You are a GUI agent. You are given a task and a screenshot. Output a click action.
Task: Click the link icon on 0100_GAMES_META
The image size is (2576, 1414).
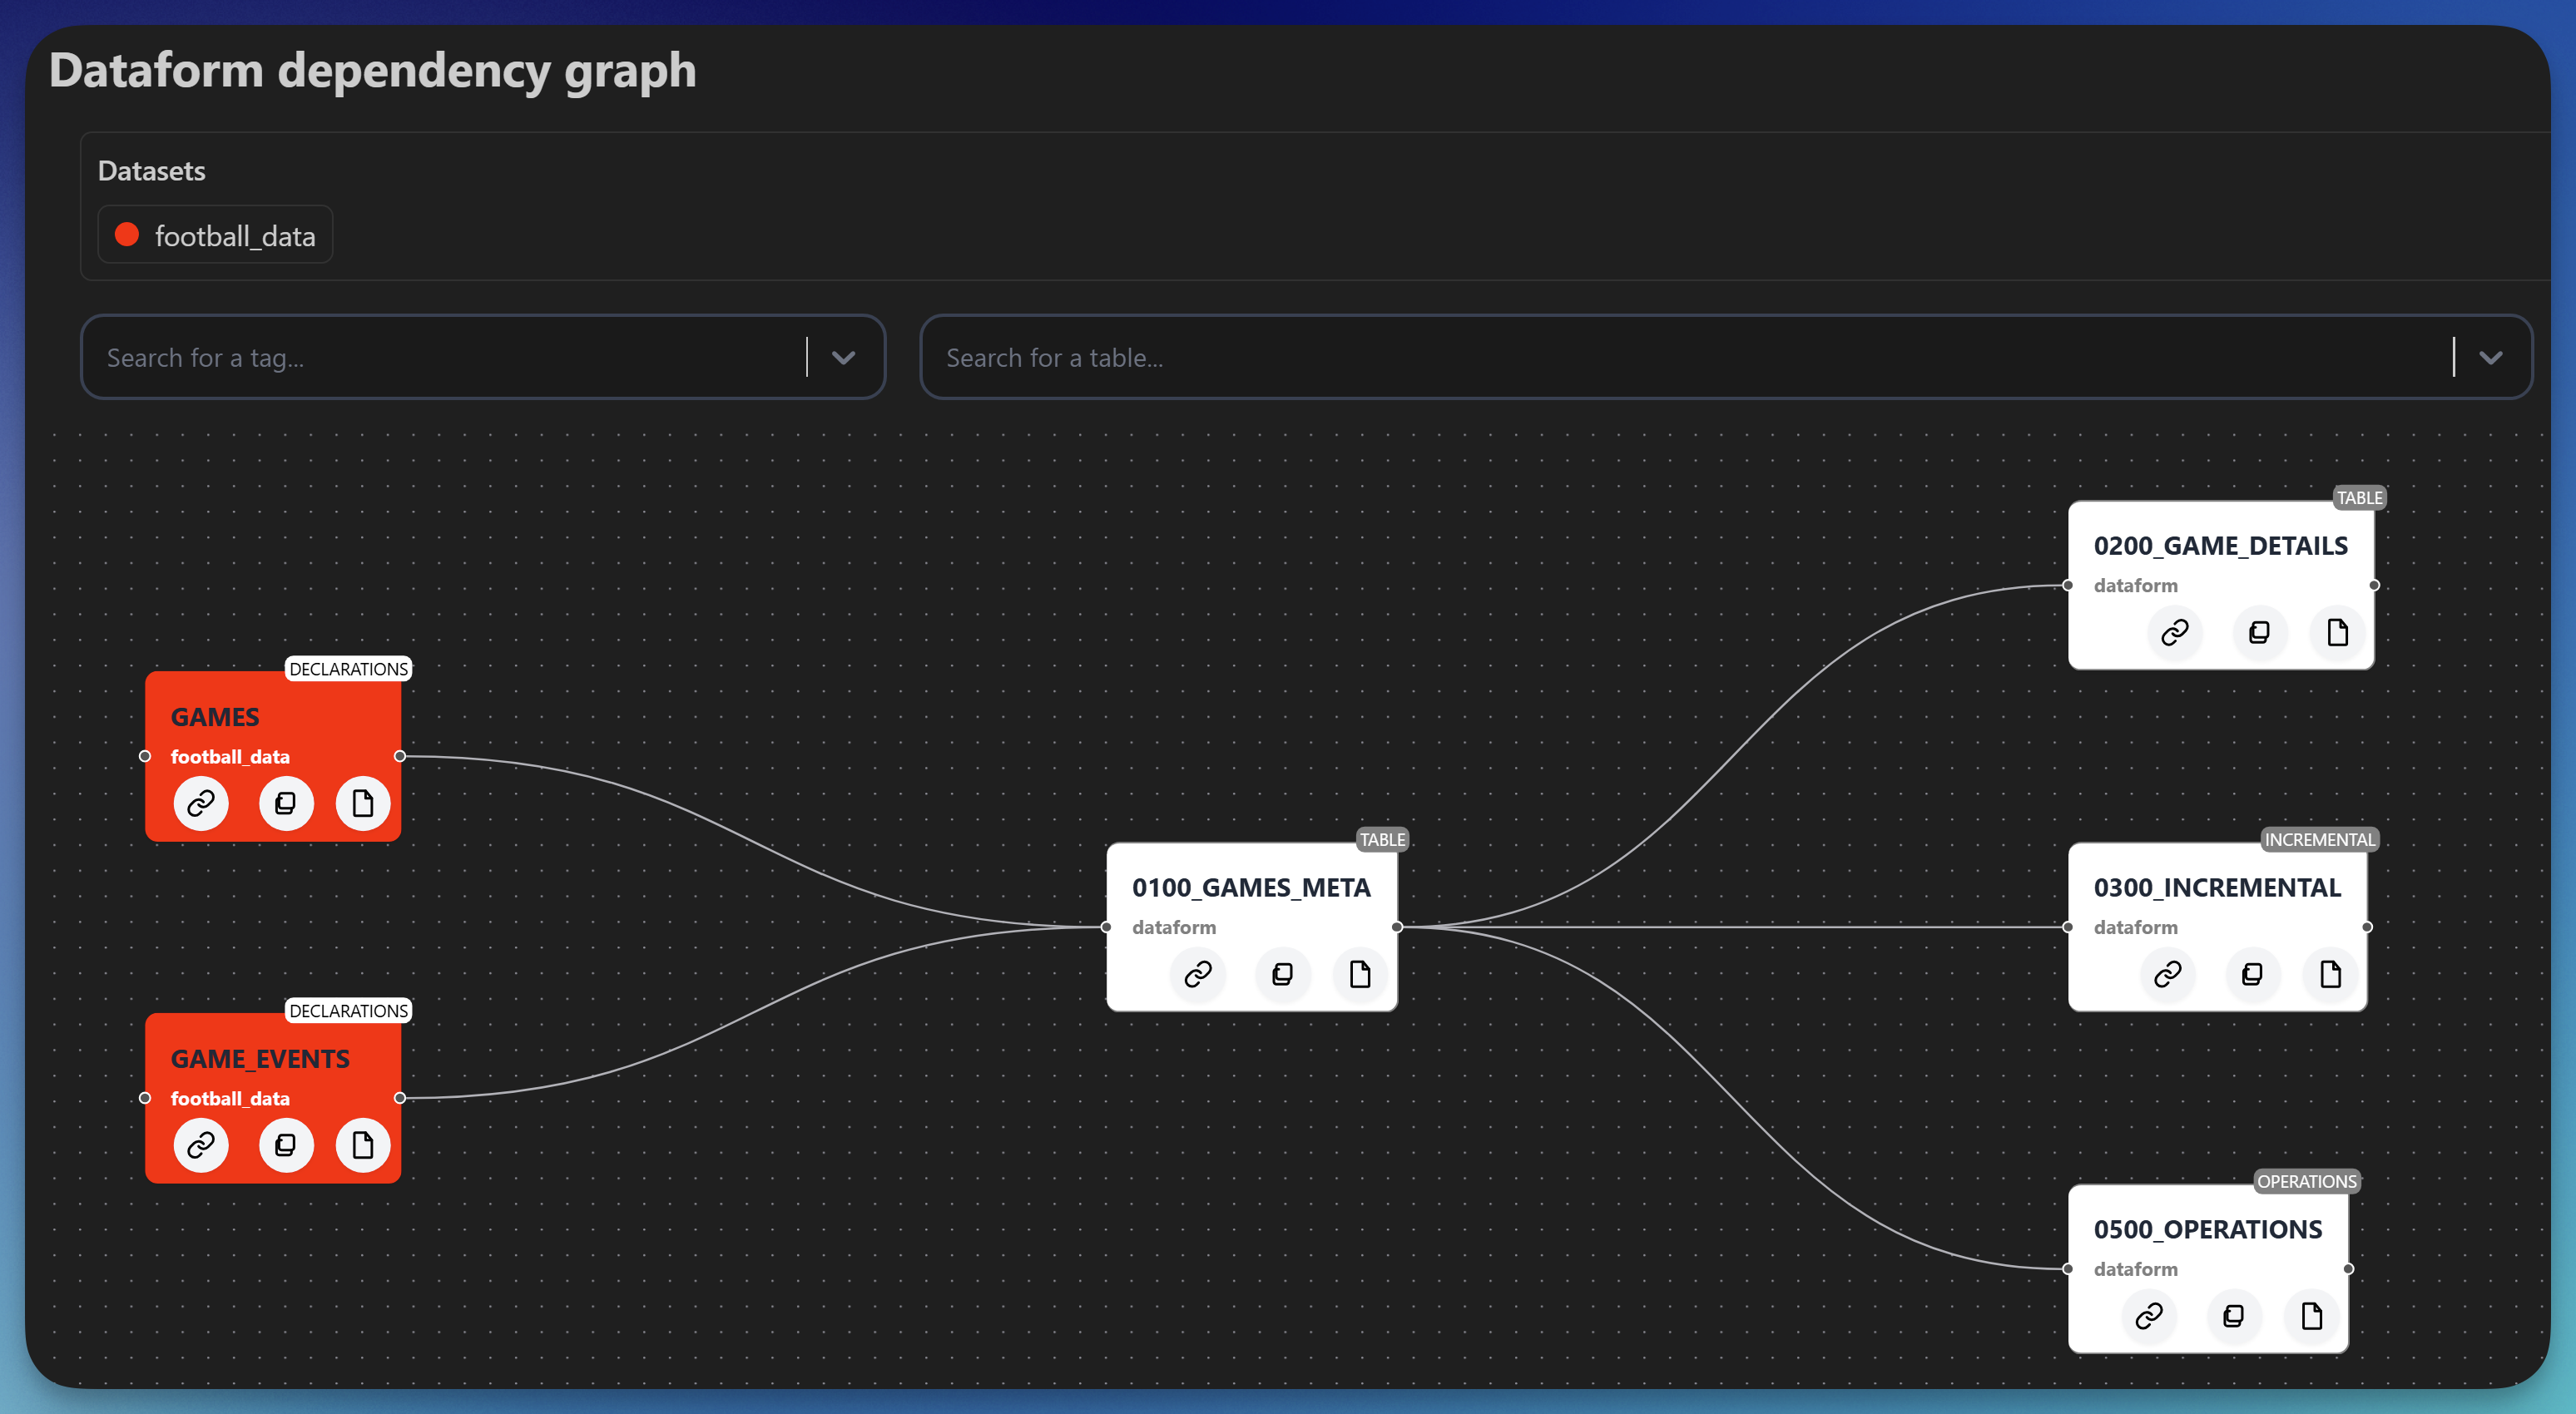[1197, 975]
